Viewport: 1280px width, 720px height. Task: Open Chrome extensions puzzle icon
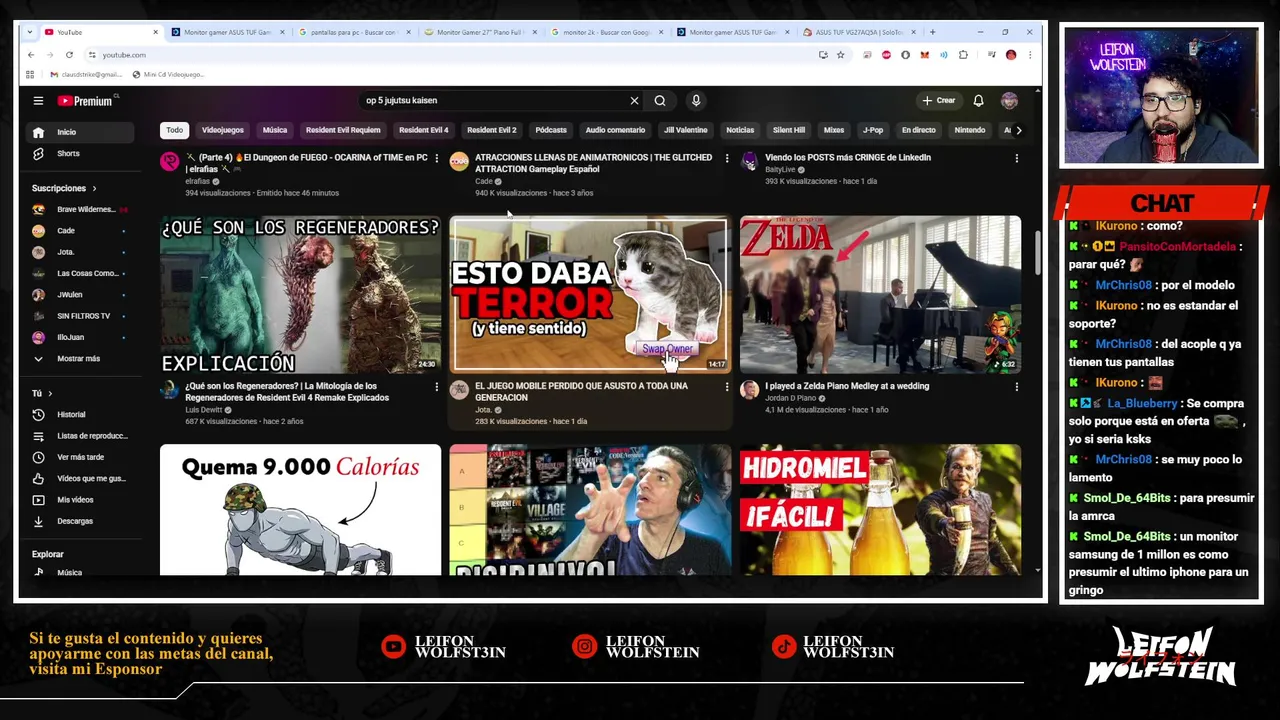tap(963, 55)
